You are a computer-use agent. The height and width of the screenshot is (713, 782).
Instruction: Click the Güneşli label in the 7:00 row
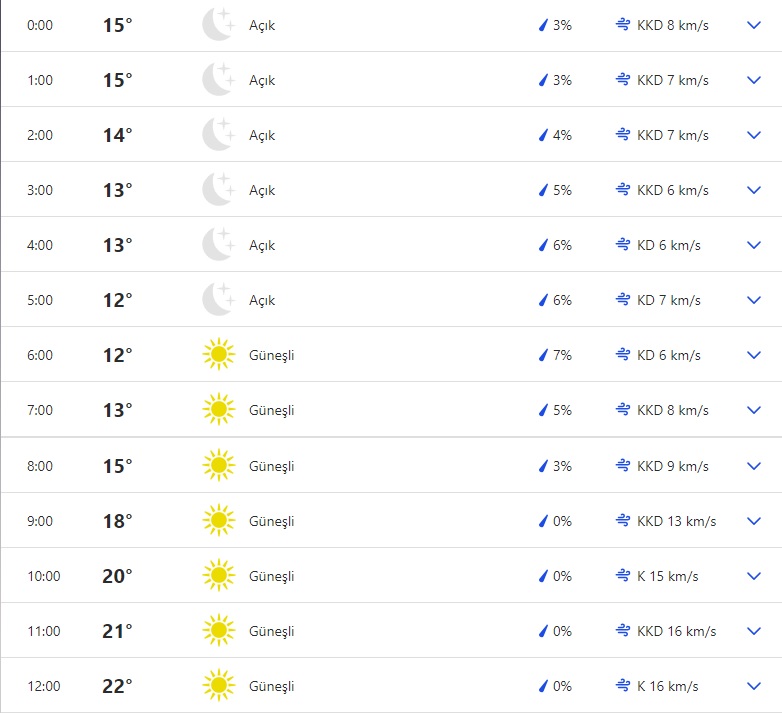pos(272,410)
